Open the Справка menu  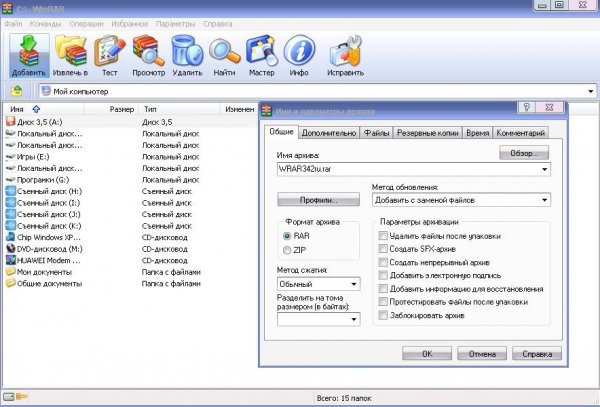click(x=218, y=24)
